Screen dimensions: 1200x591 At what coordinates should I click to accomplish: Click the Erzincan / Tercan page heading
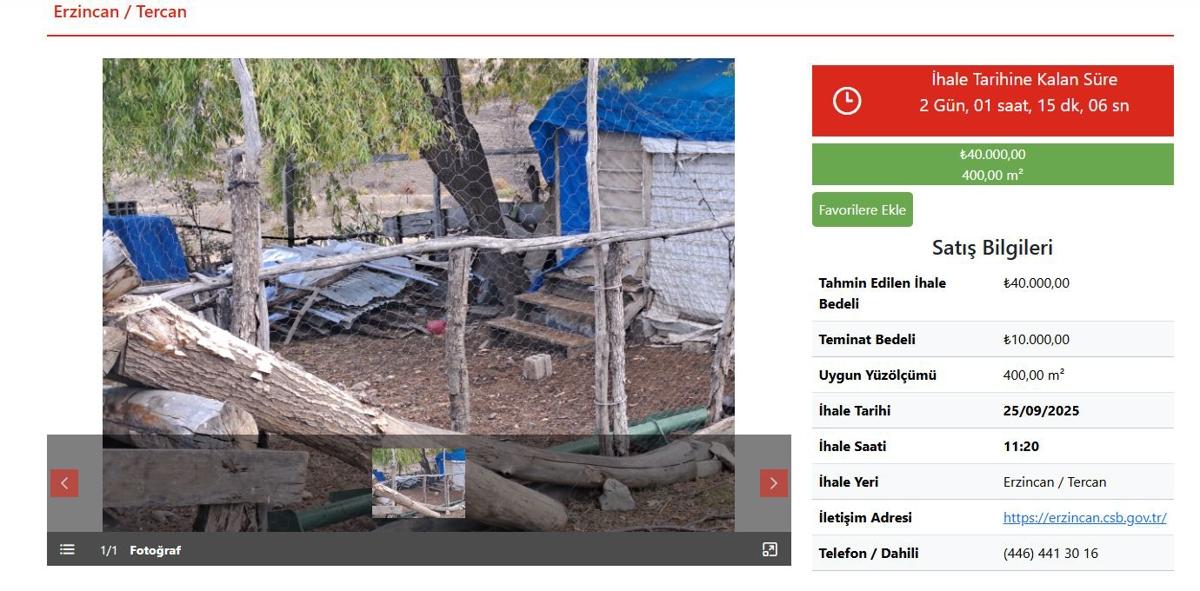(x=120, y=12)
